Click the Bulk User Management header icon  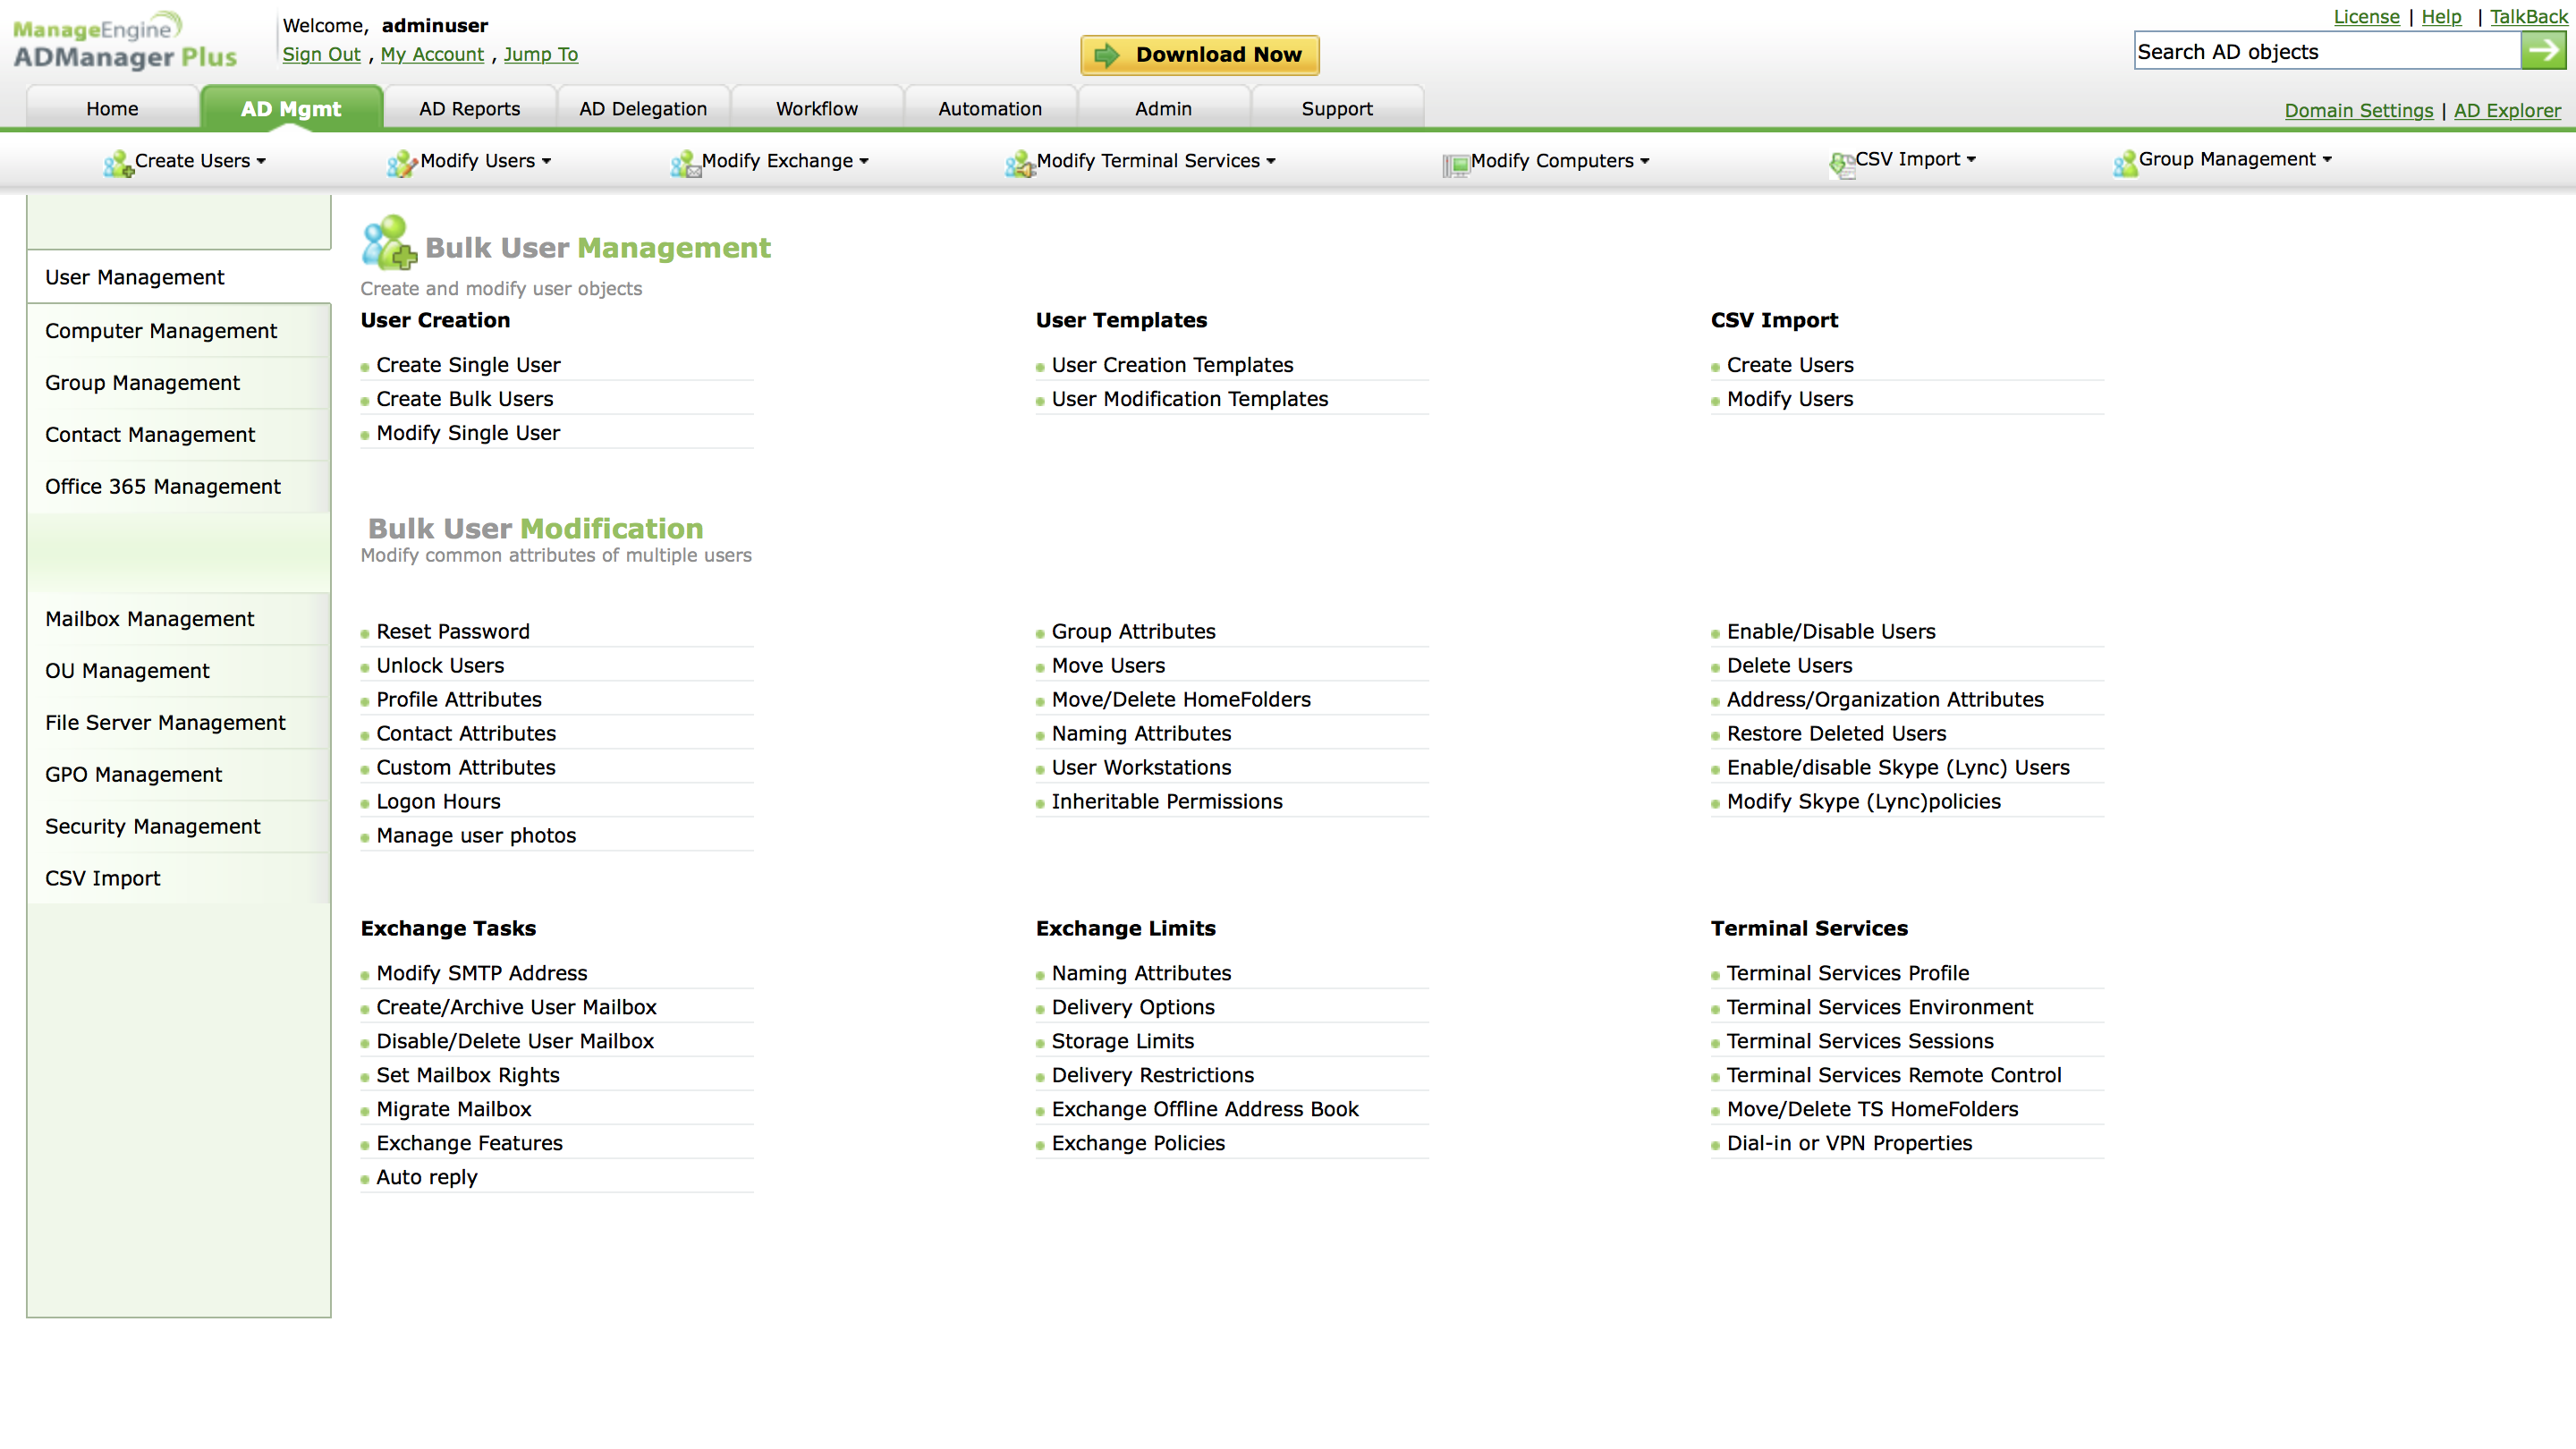[x=389, y=243]
